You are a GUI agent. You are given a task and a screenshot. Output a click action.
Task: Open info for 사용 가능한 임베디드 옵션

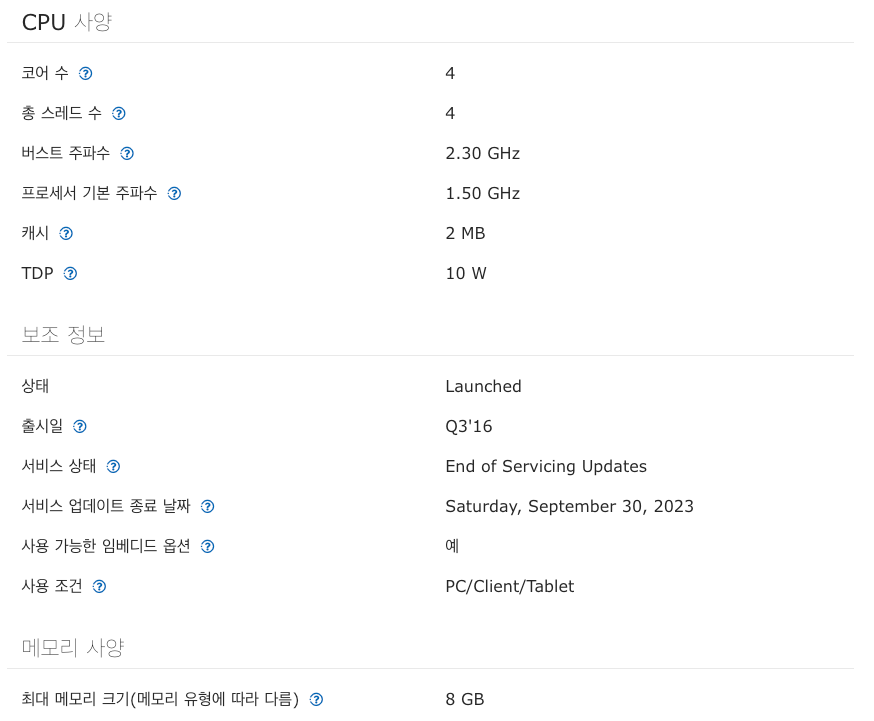[208, 547]
